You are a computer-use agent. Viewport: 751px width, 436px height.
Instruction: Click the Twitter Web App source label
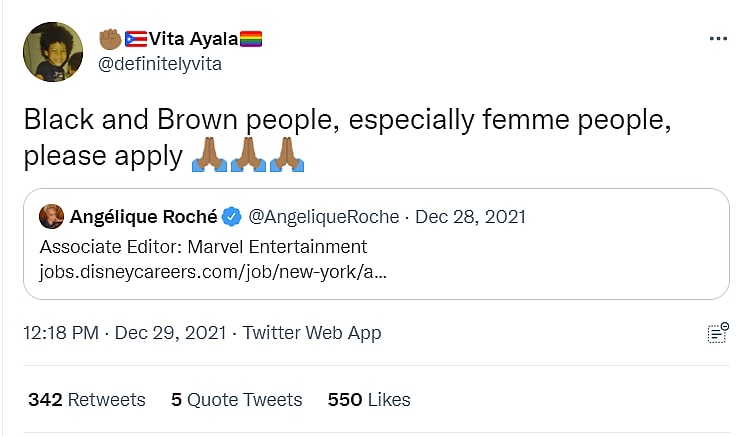click(312, 333)
